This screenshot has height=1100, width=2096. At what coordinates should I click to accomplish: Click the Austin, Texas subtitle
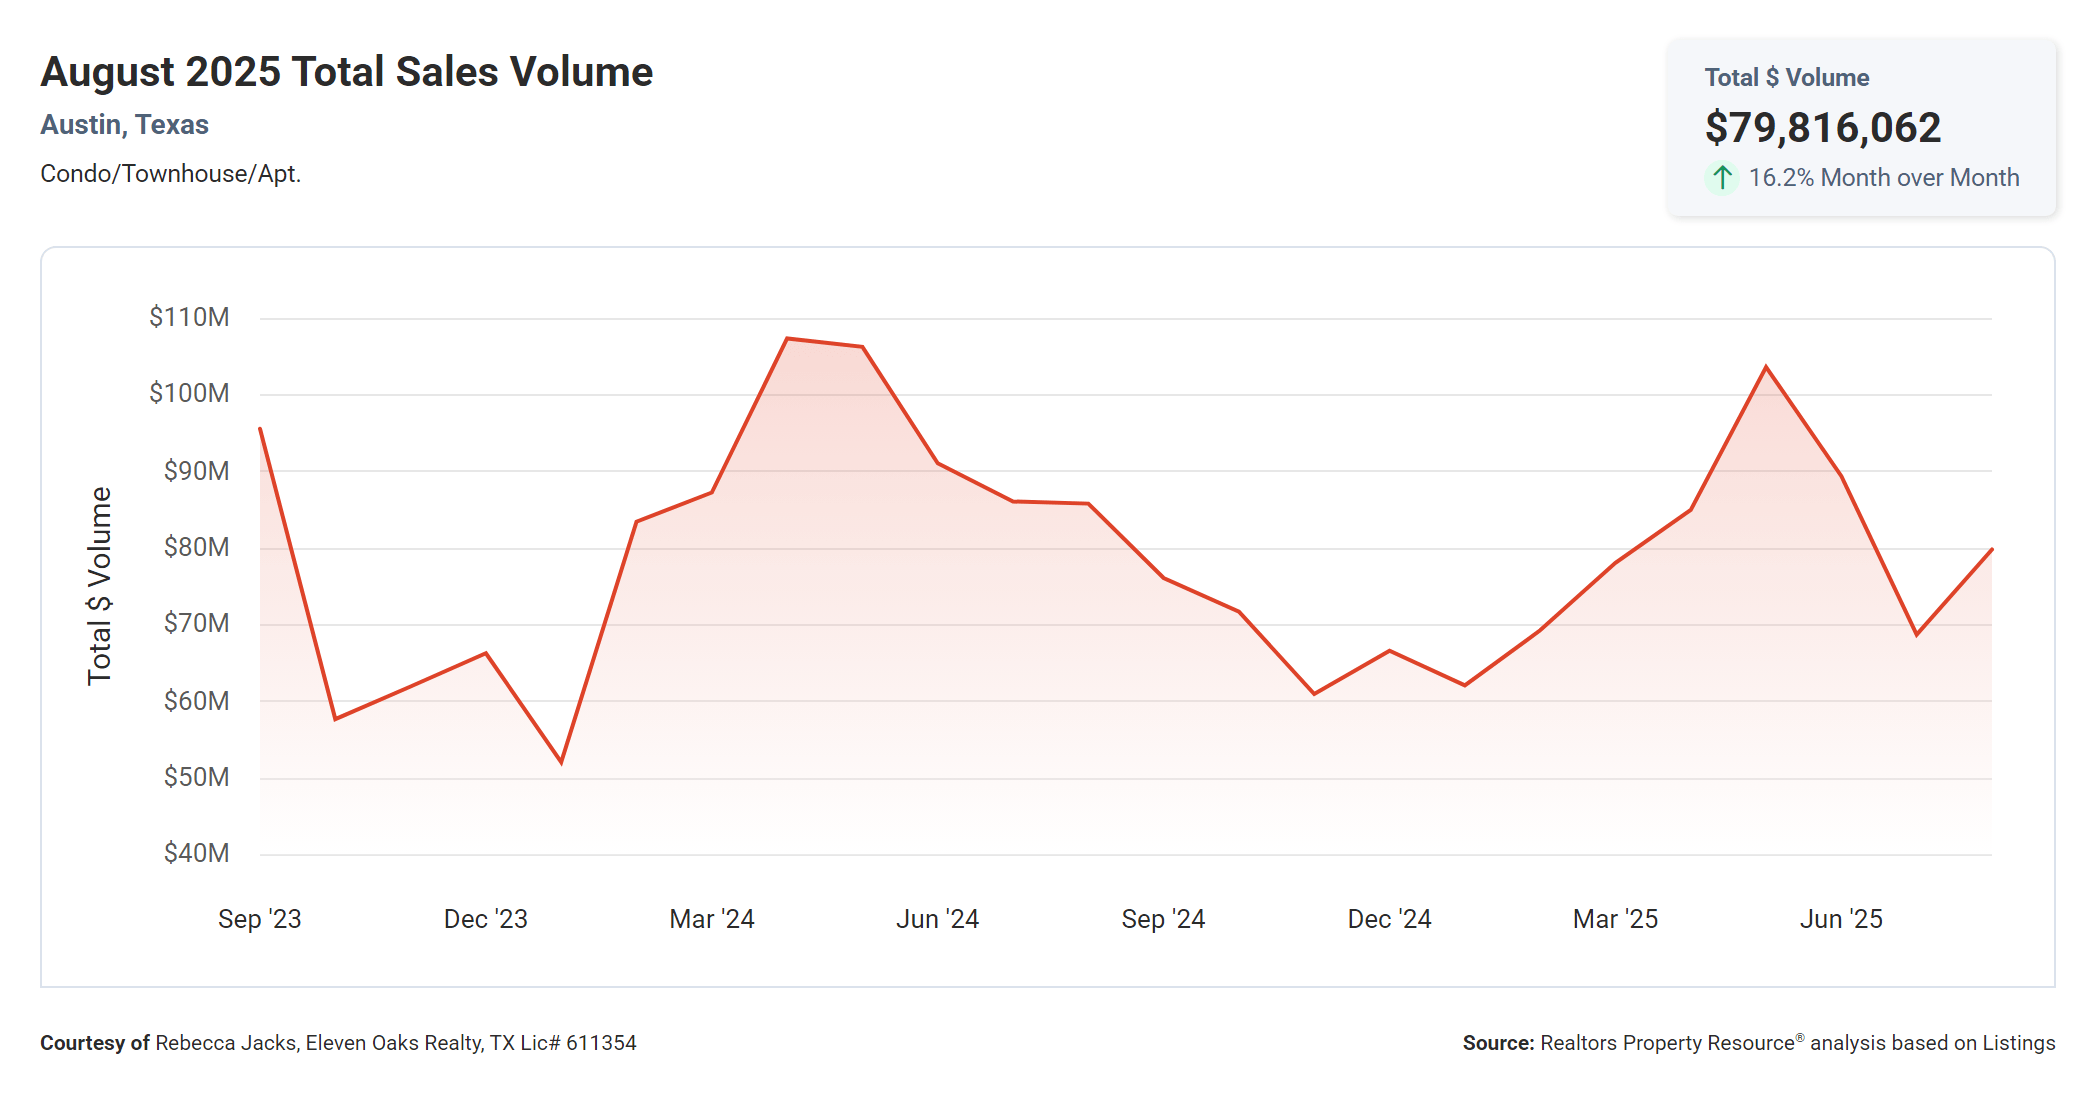click(x=124, y=125)
